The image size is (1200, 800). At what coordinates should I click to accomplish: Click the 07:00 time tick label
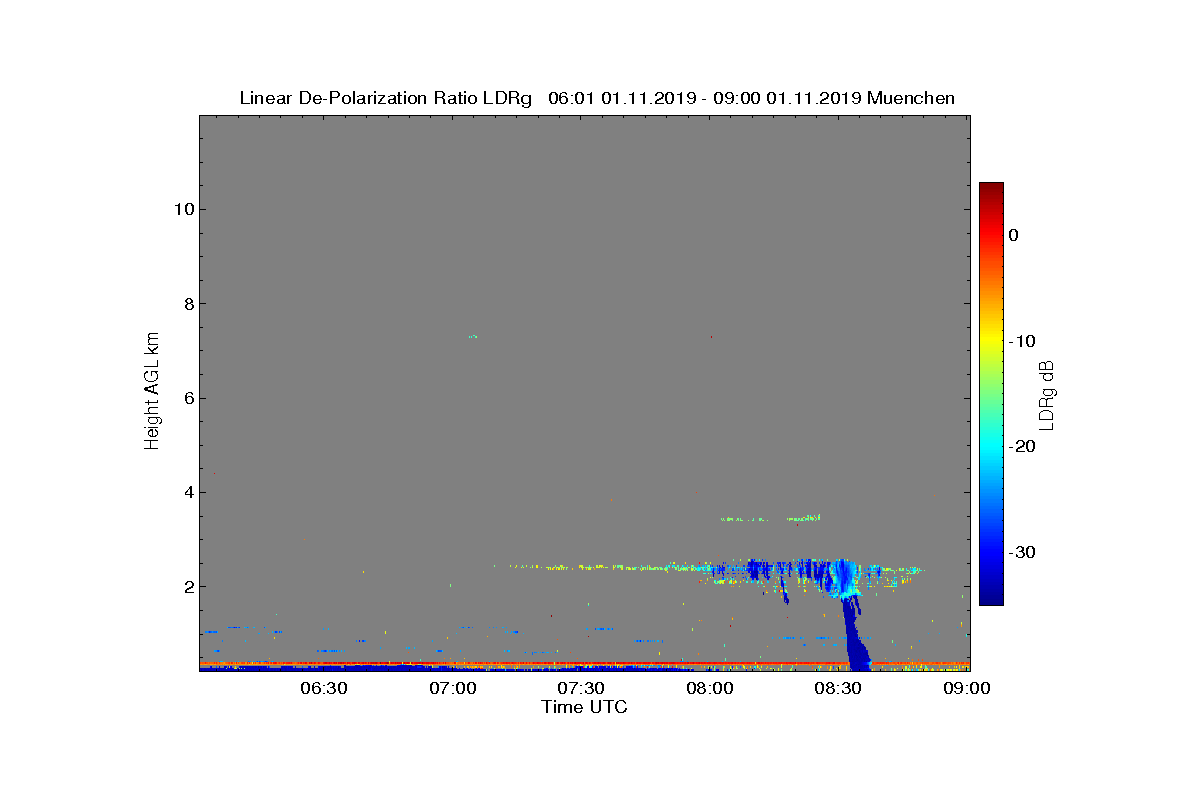453,688
